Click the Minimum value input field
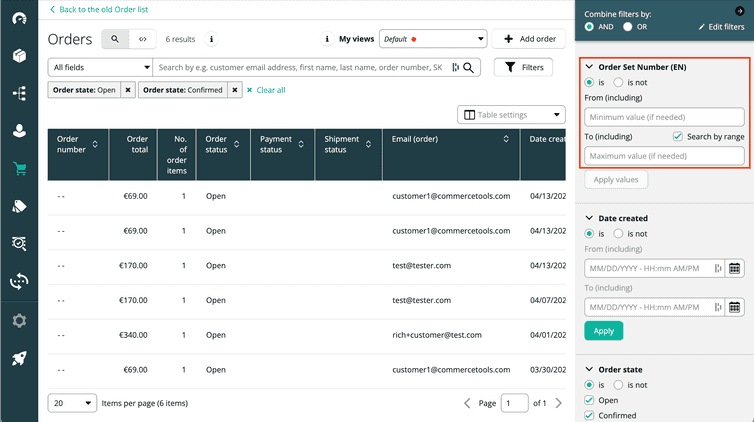 [664, 117]
